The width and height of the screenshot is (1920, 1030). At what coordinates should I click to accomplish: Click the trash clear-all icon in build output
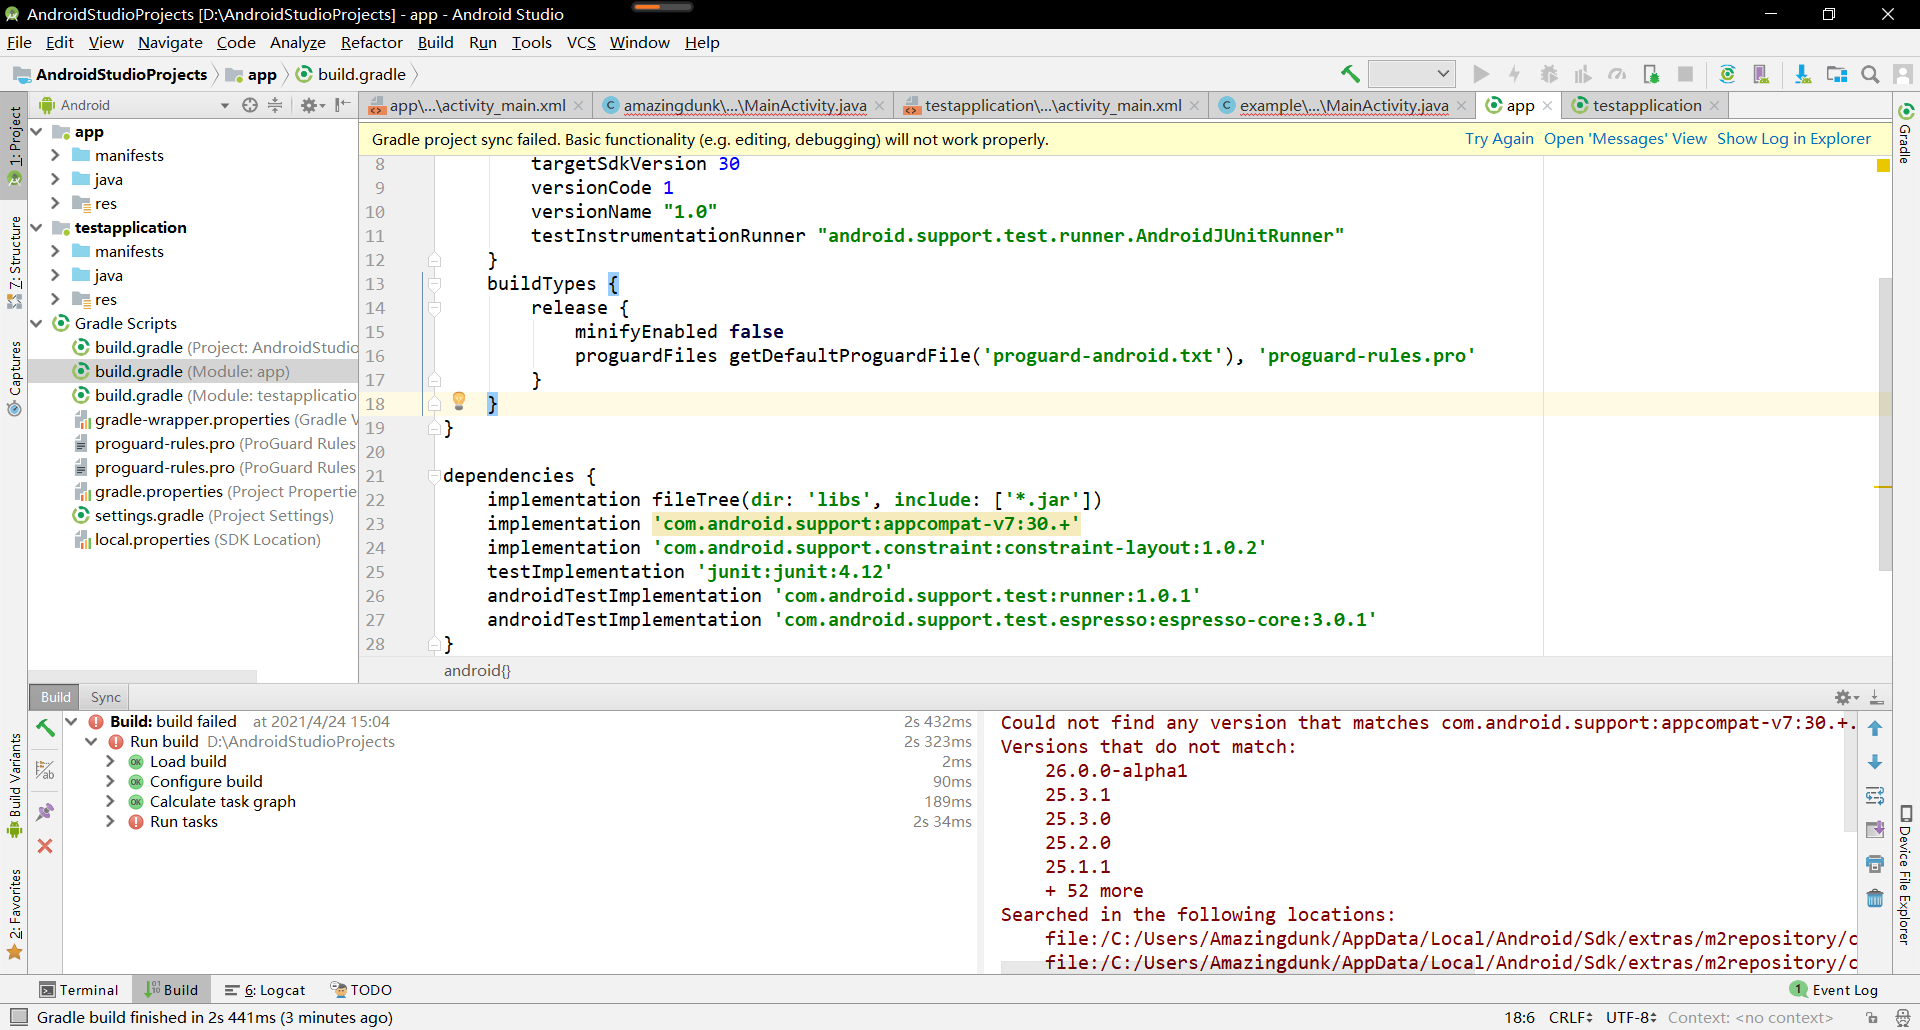pyautogui.click(x=1875, y=898)
